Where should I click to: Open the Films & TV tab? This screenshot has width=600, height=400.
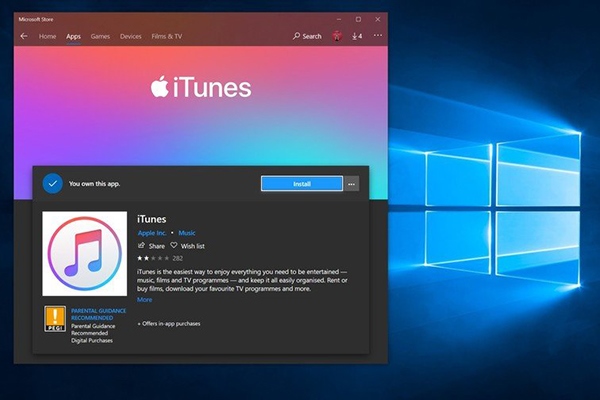click(167, 36)
